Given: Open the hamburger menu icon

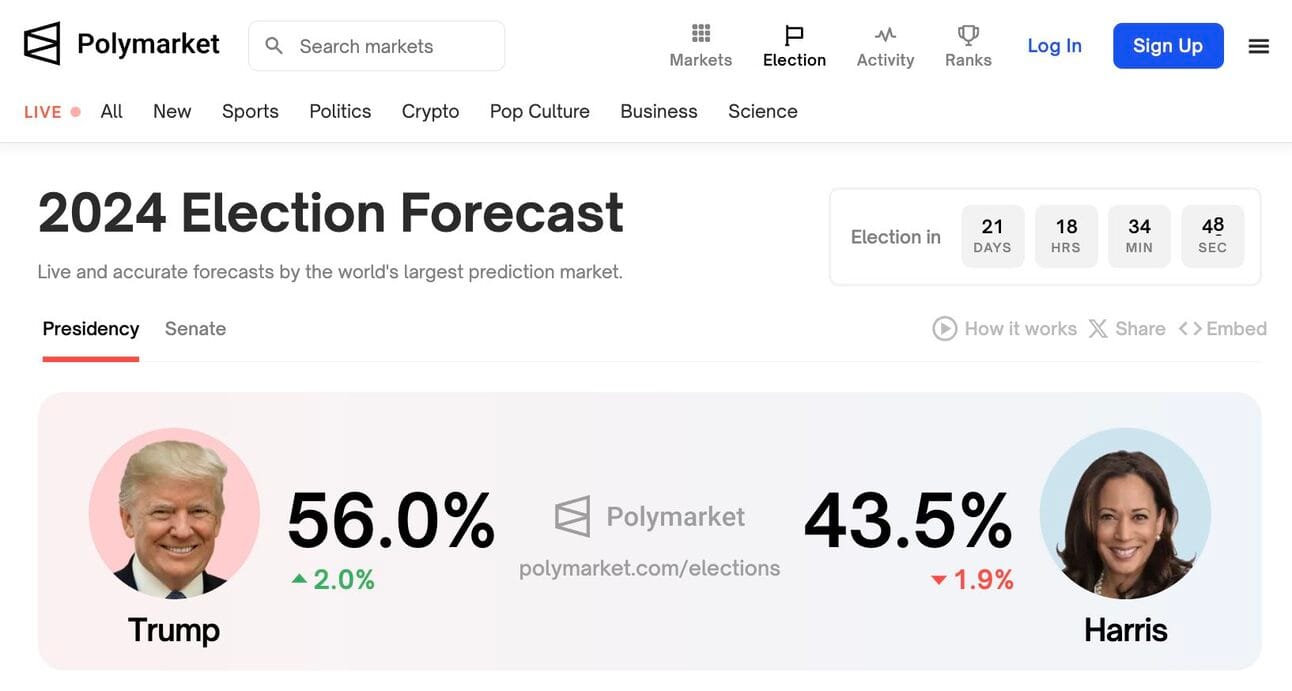Looking at the screenshot, I should coord(1259,46).
